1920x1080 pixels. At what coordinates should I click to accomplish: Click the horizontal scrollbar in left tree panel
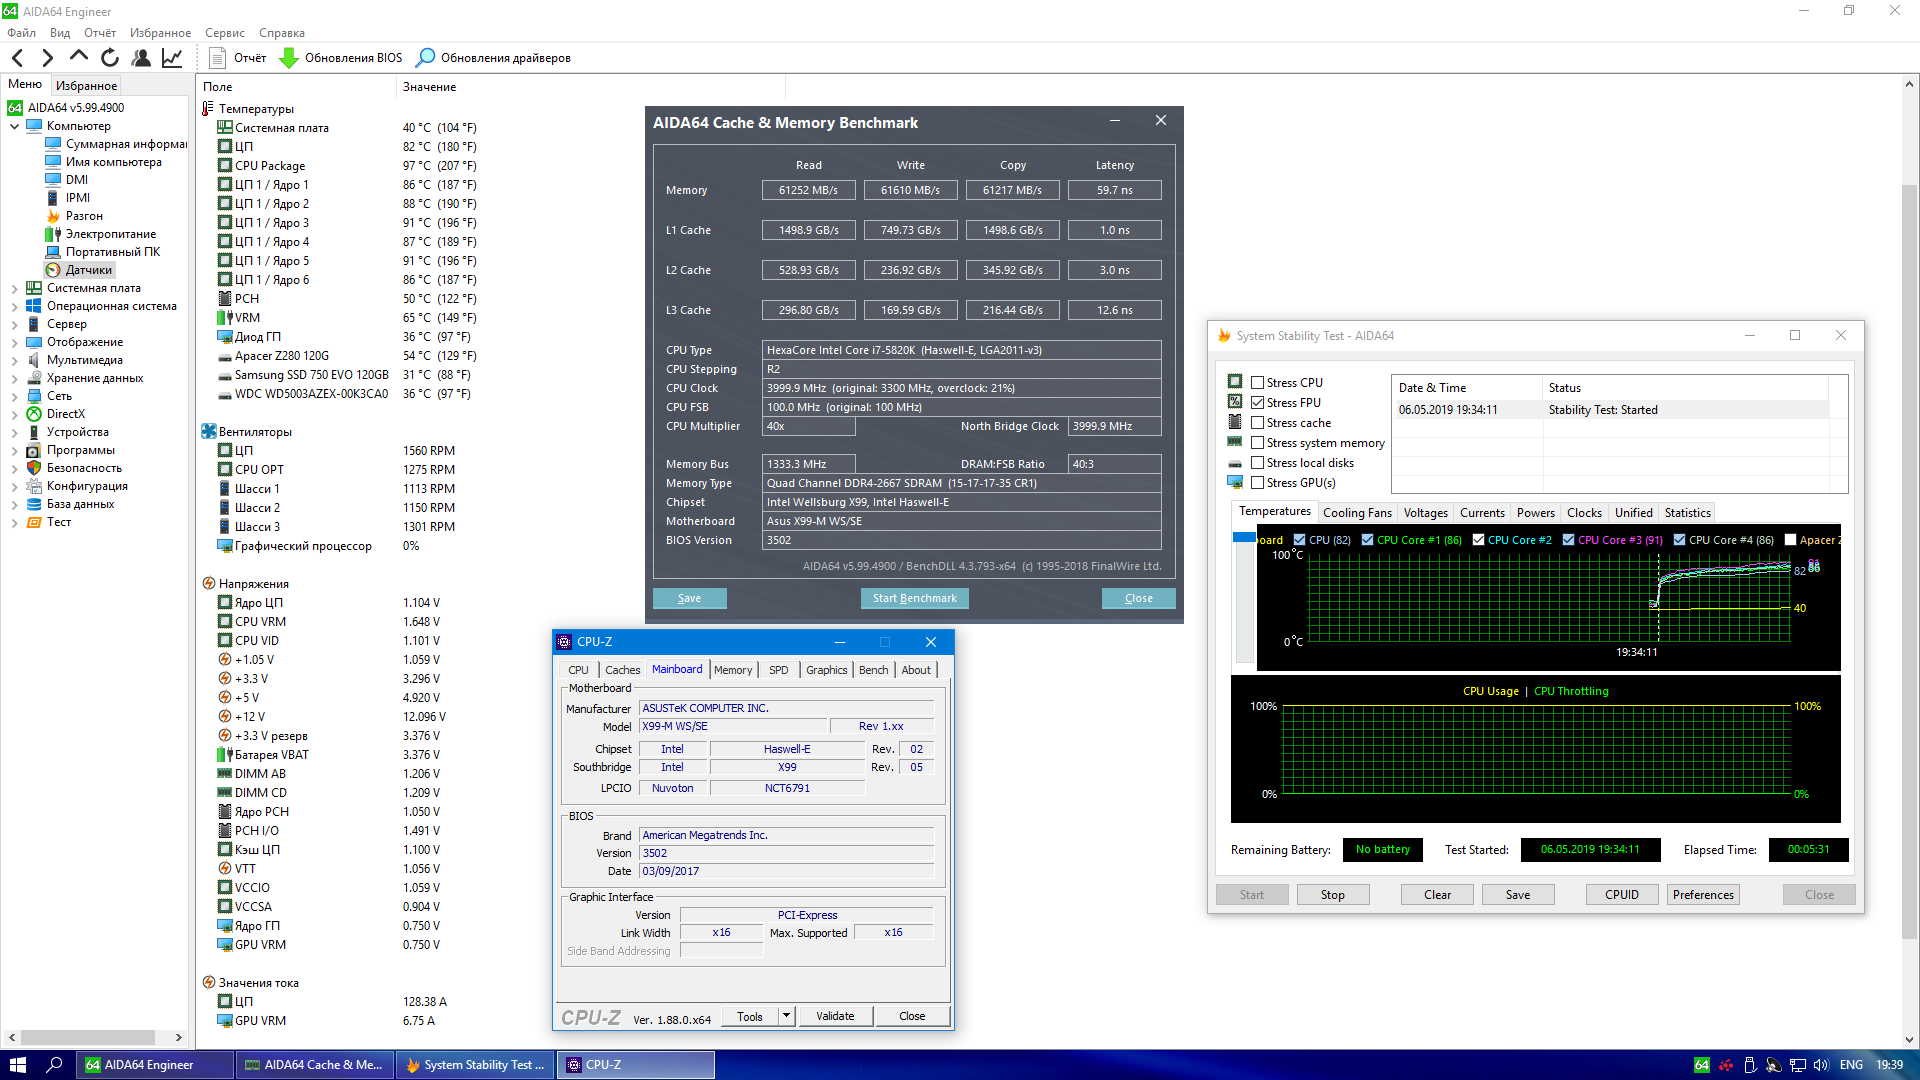click(90, 1037)
